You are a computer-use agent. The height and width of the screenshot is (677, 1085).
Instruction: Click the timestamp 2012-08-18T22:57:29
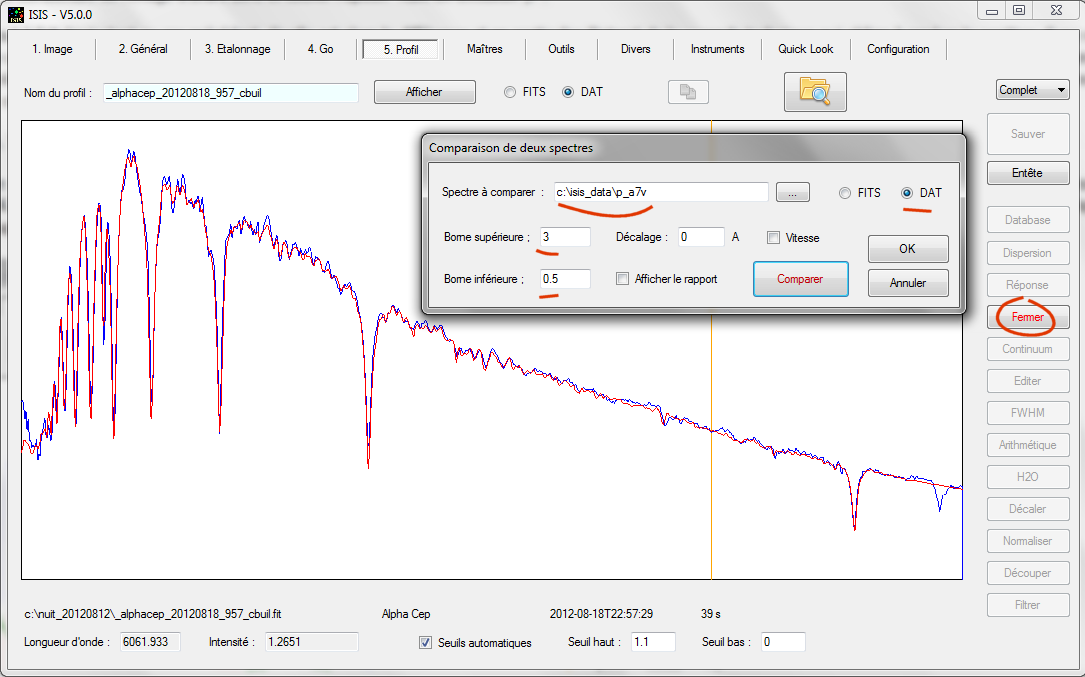[601, 614]
